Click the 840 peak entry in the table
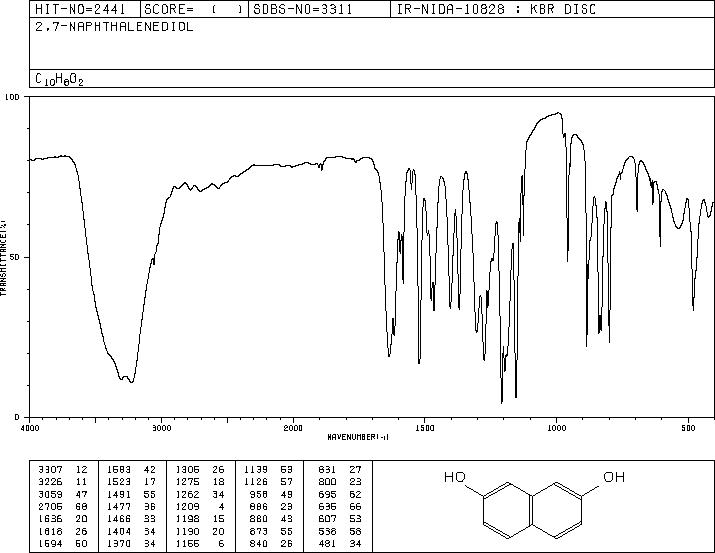The width and height of the screenshot is (715, 553). point(269,543)
